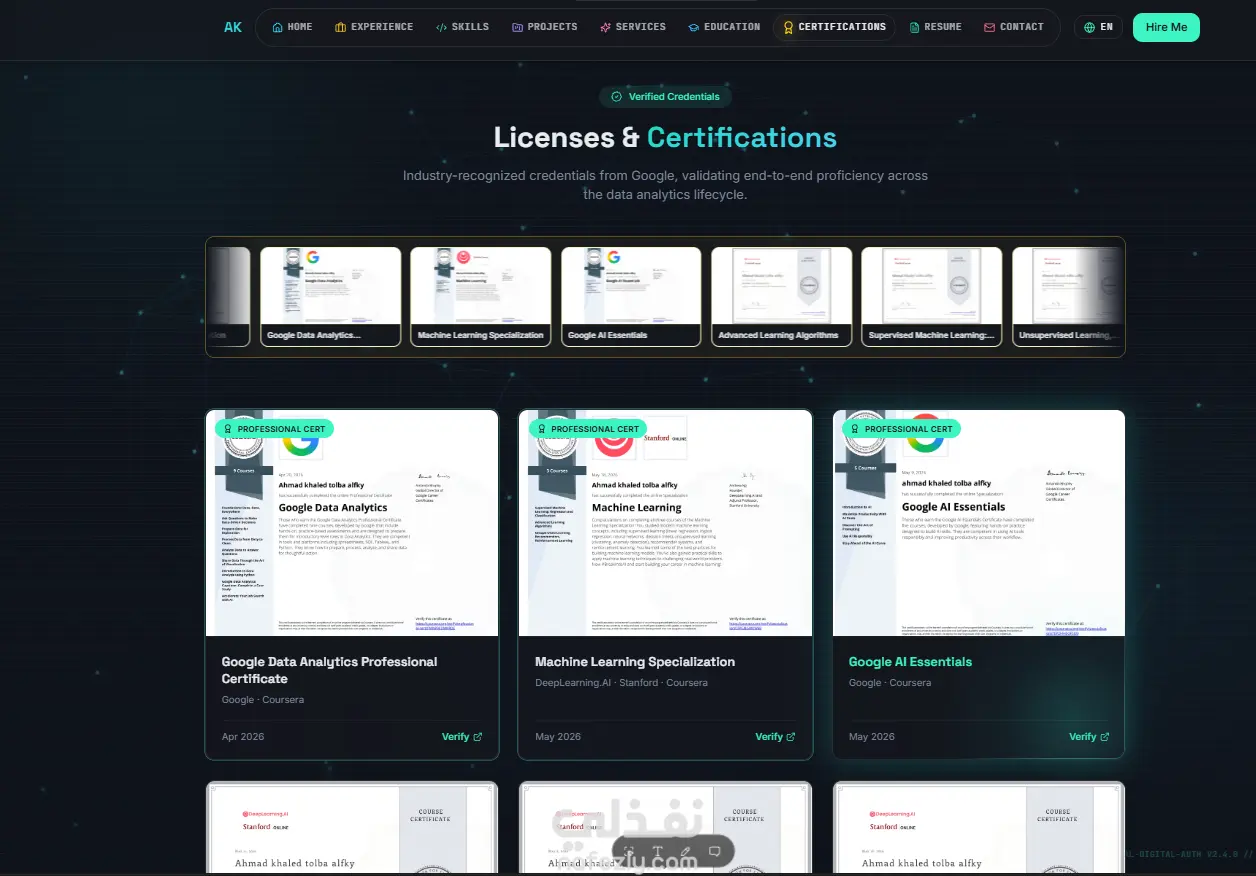
Task: Open the Resume nav item
Action: click(x=936, y=27)
